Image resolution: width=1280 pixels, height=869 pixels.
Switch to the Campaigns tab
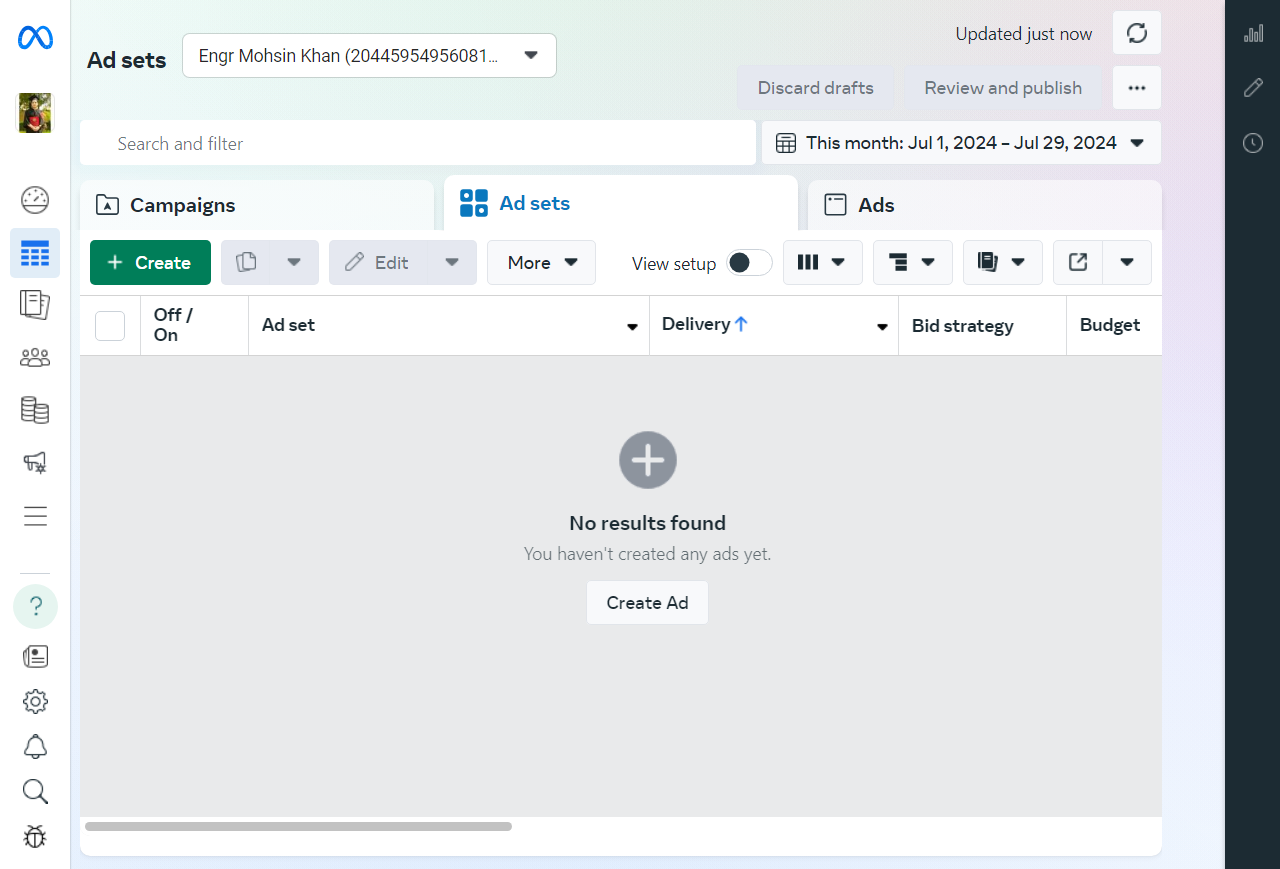pyautogui.click(x=257, y=205)
